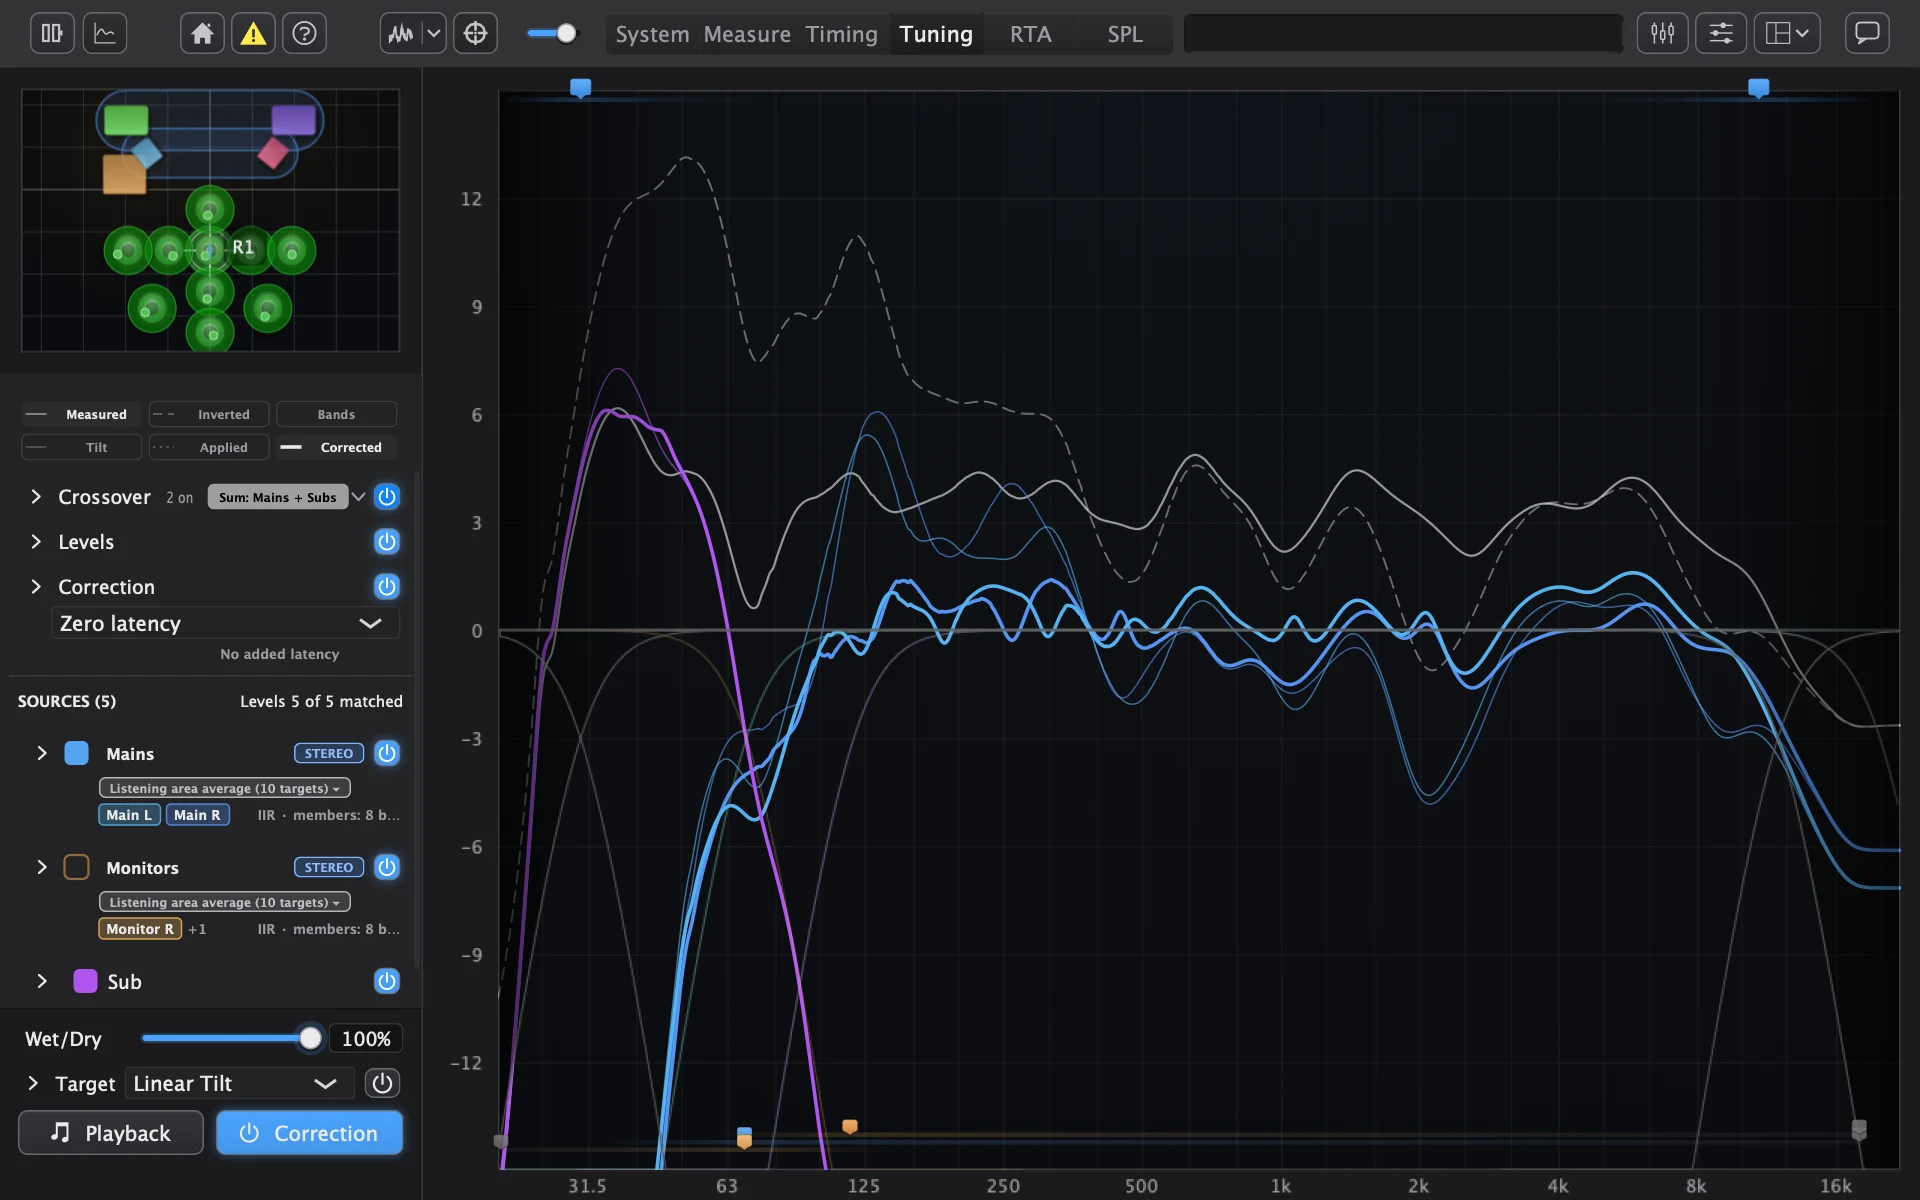Image resolution: width=1920 pixels, height=1200 pixels.
Task: Toggle the Crossover power switch
Action: point(387,497)
